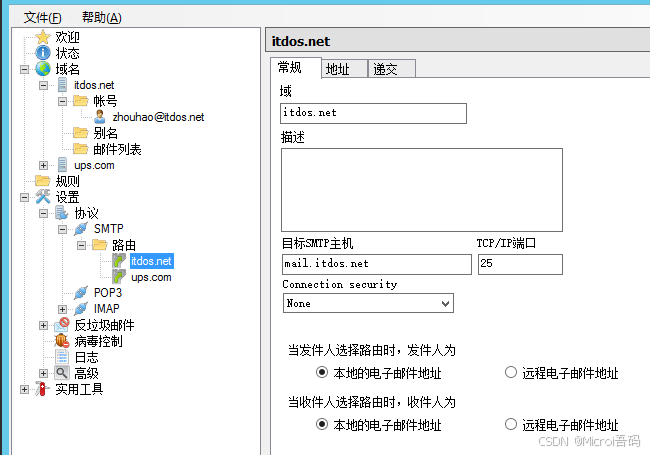The image size is (650, 455).
Task: Expand the 反垃圾邮件 node
Action: (x=44, y=325)
